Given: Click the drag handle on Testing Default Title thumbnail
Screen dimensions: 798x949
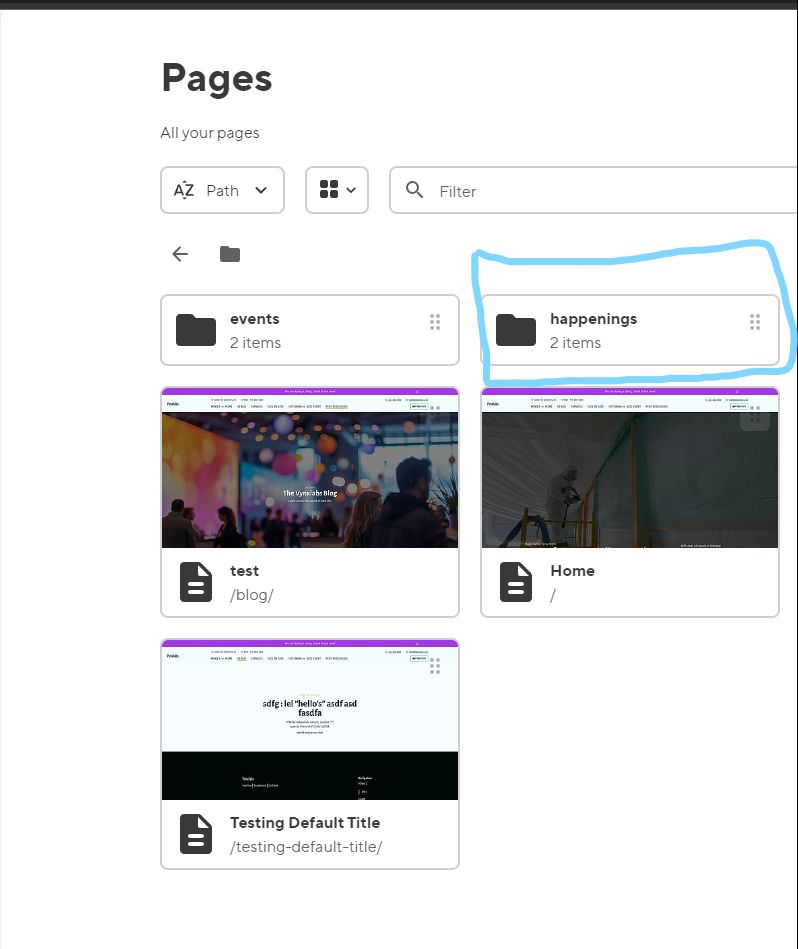Looking at the screenshot, I should tap(435, 666).
